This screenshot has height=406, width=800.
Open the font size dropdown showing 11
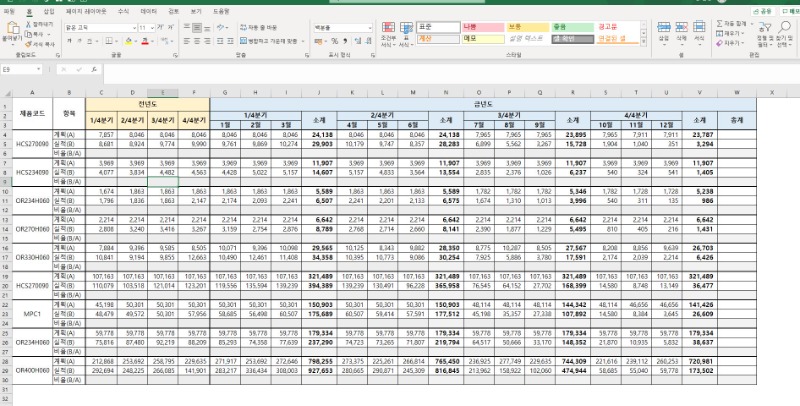click(x=152, y=28)
